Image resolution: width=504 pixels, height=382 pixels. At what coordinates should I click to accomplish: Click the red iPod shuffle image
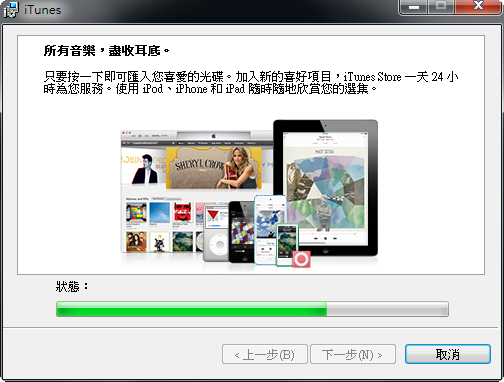302,259
